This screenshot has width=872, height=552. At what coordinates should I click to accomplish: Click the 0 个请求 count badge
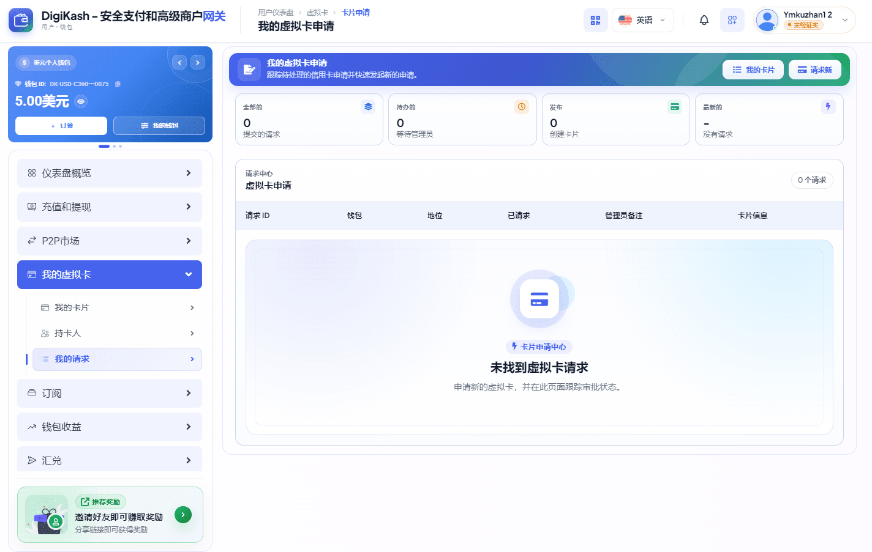[x=812, y=180]
